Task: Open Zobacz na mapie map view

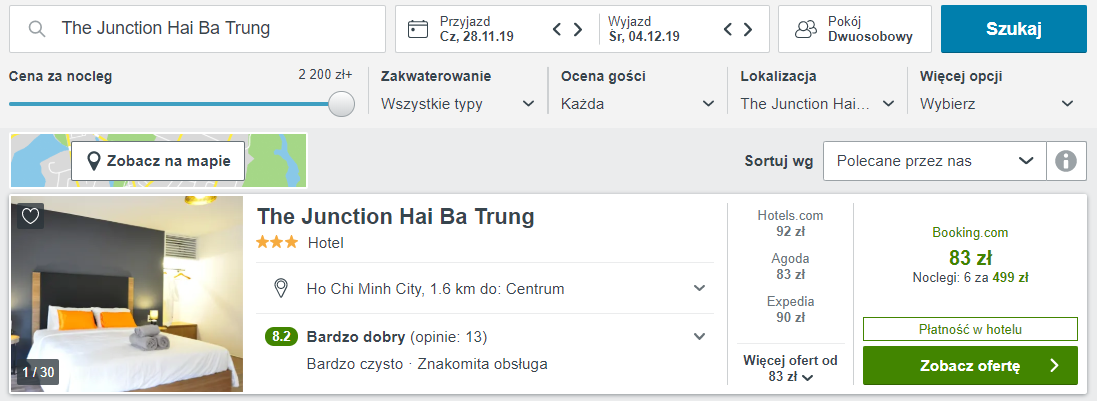Action: [158, 161]
